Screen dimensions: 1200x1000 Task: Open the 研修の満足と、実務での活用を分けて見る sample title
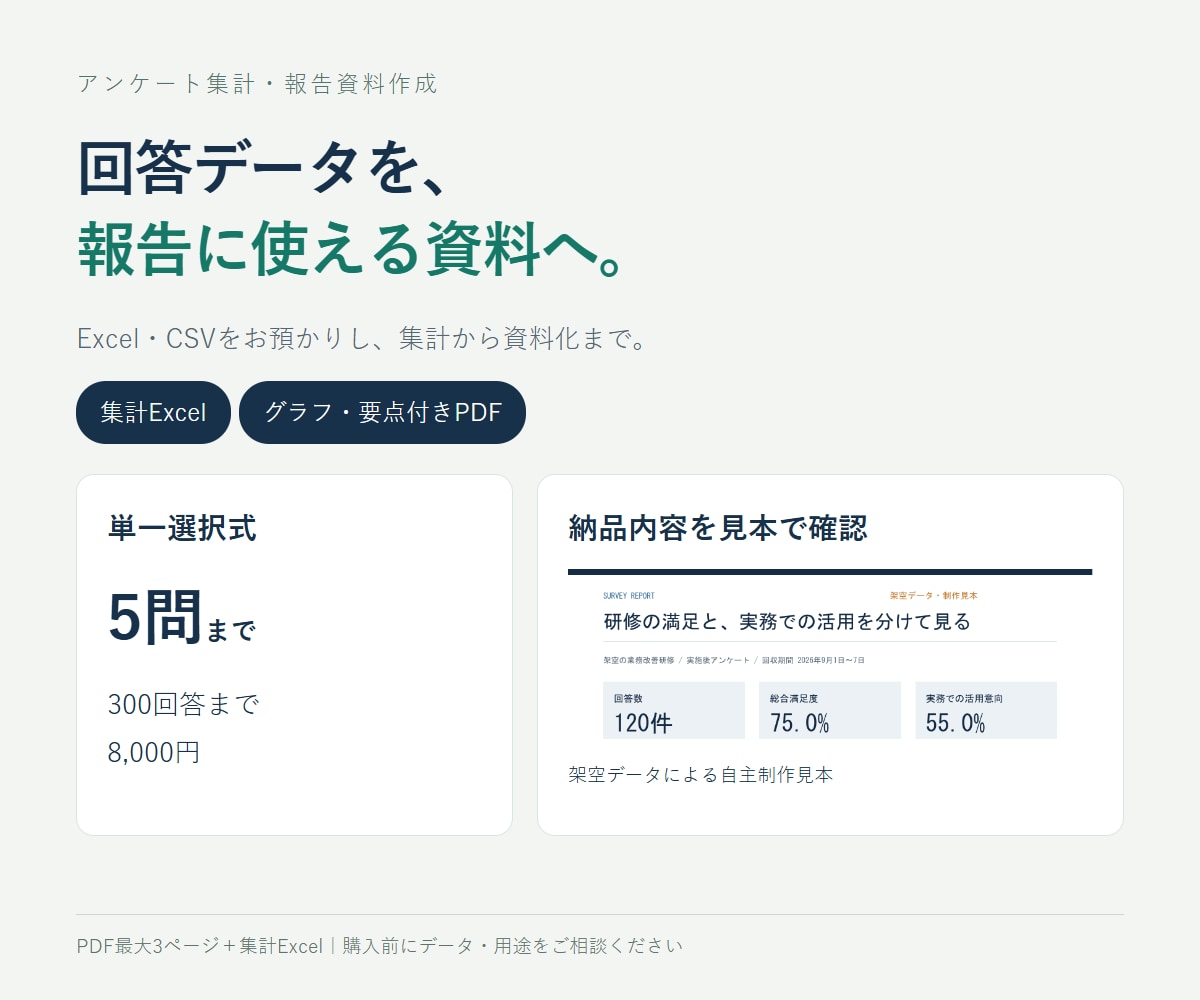pyautogui.click(x=787, y=622)
